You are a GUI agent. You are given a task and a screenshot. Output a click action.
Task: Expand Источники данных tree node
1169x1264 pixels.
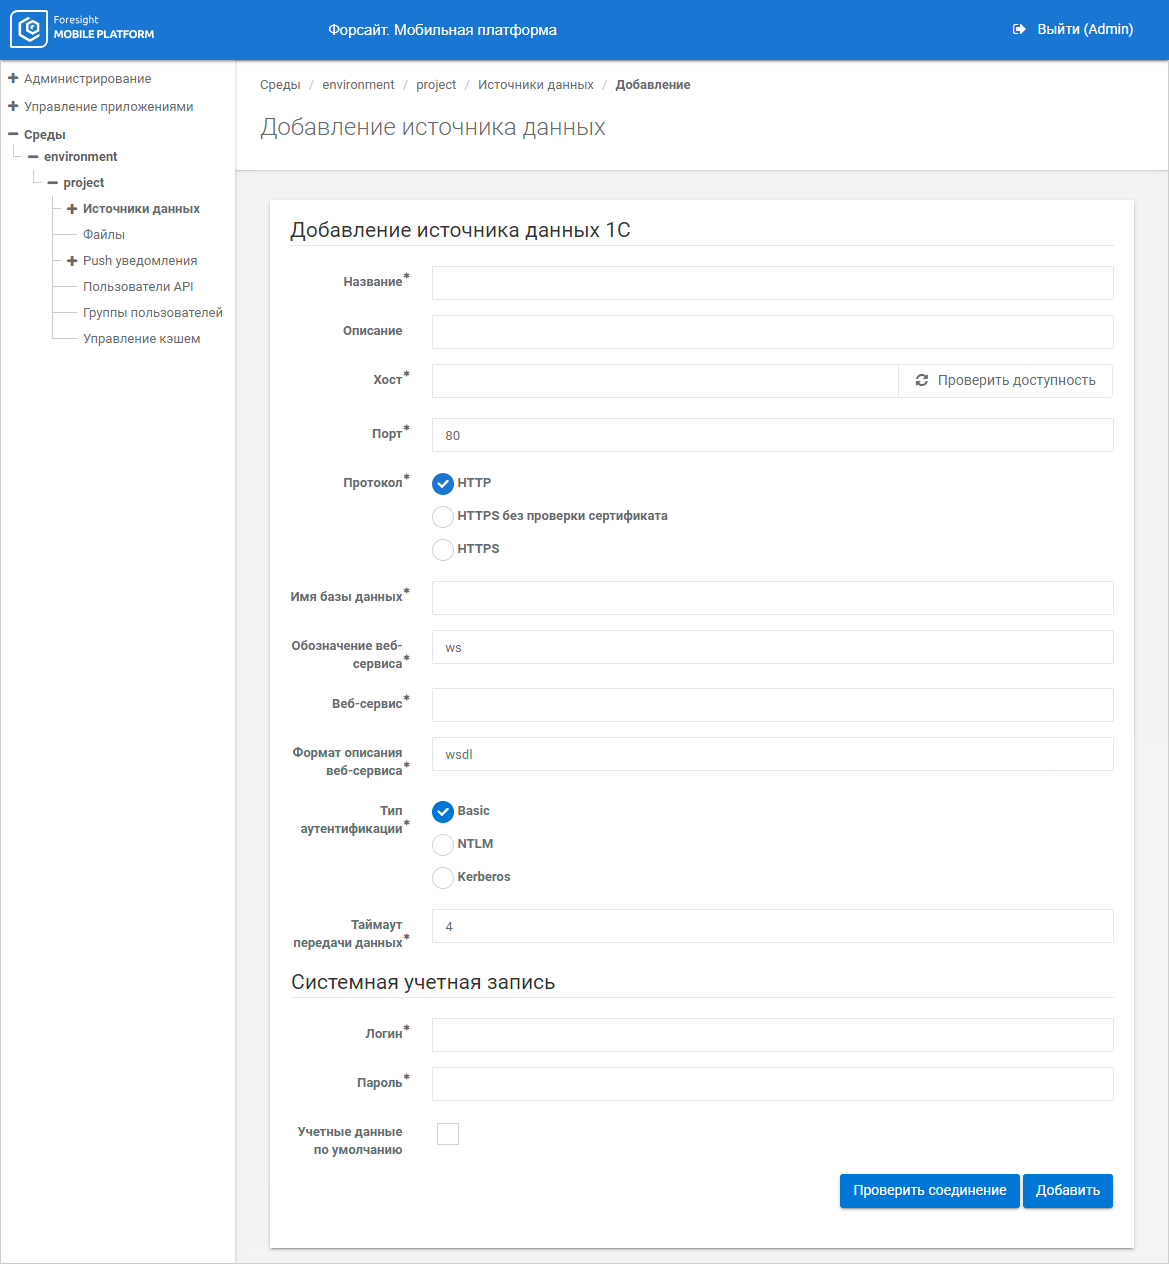[x=72, y=209]
